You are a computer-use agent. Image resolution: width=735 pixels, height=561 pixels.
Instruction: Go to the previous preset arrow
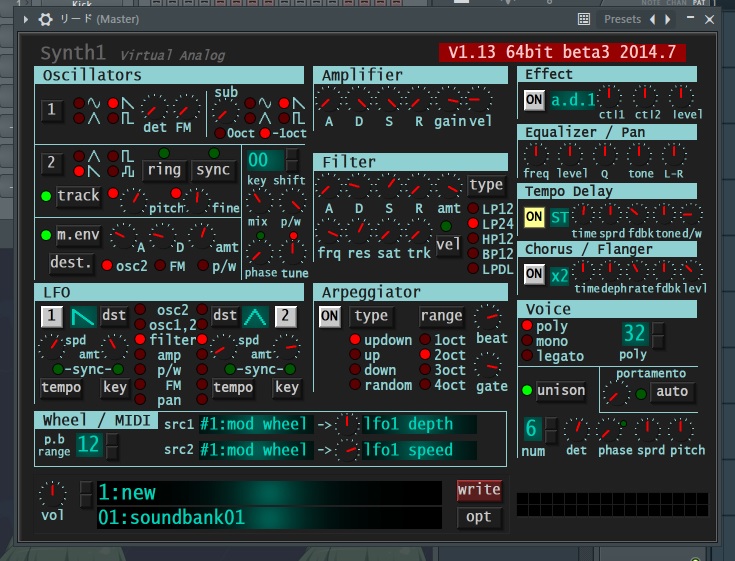652,19
